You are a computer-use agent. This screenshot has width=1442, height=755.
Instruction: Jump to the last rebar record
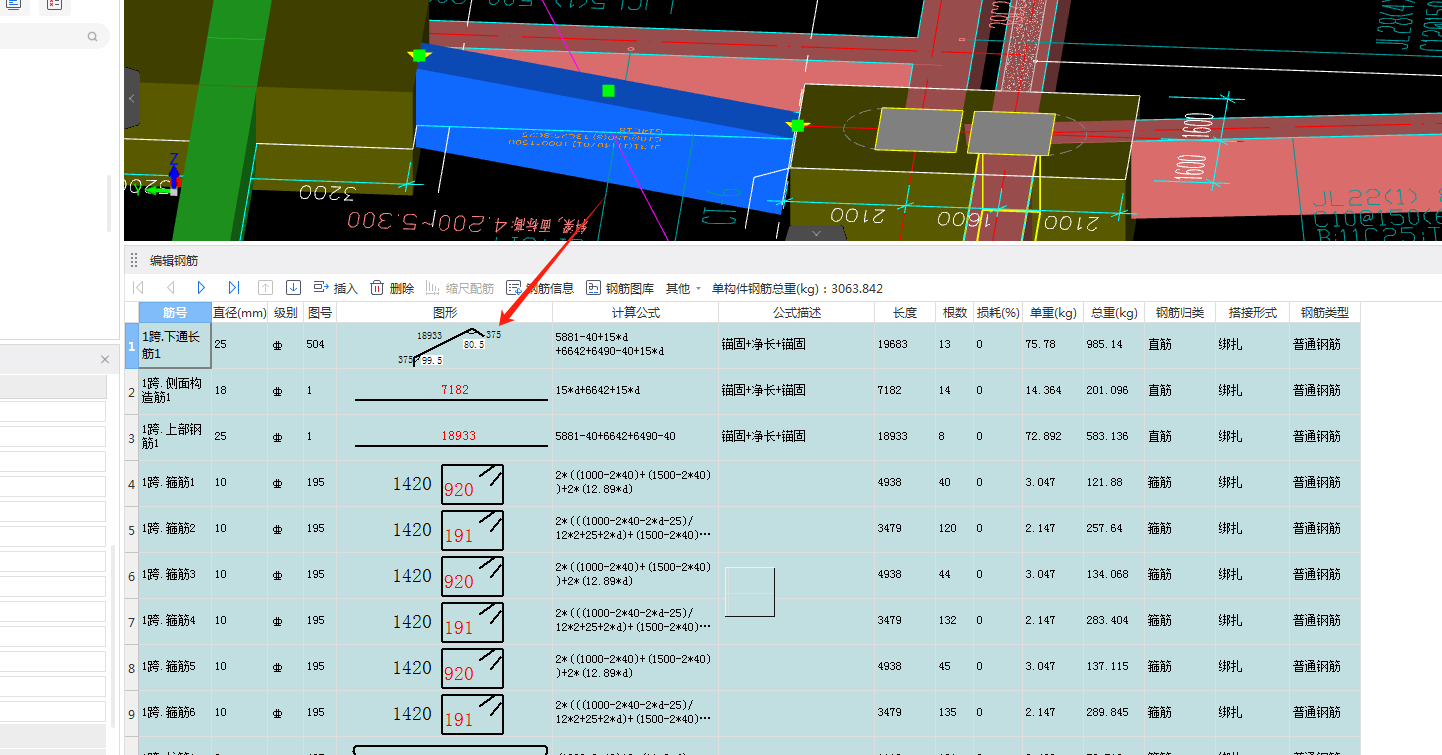coord(233,288)
